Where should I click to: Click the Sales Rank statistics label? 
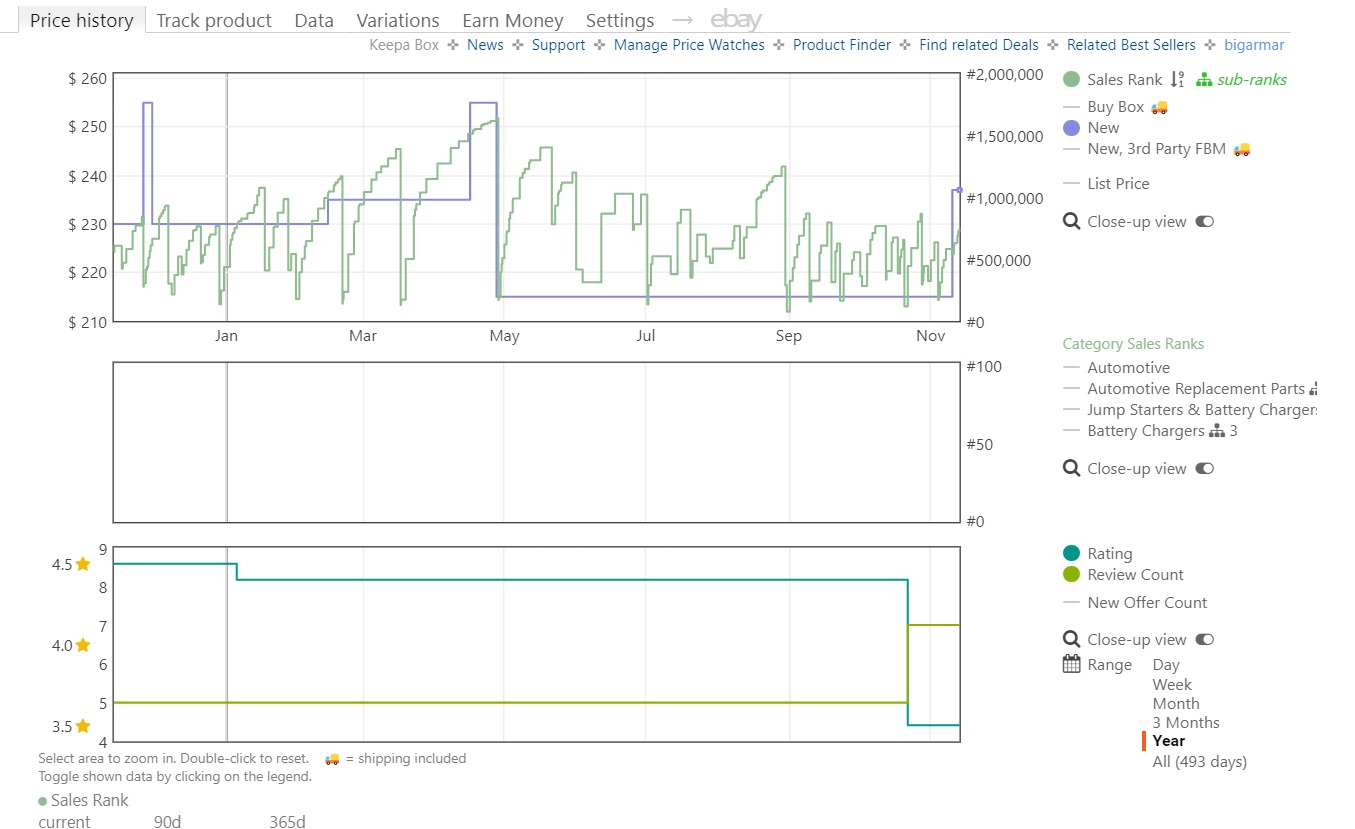pyautogui.click(x=90, y=800)
